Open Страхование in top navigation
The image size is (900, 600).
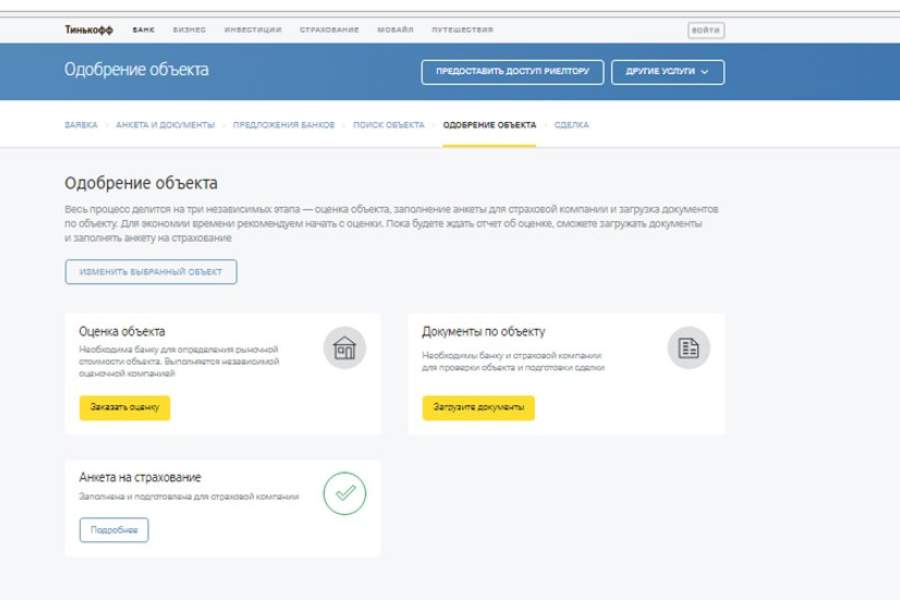coord(329,30)
